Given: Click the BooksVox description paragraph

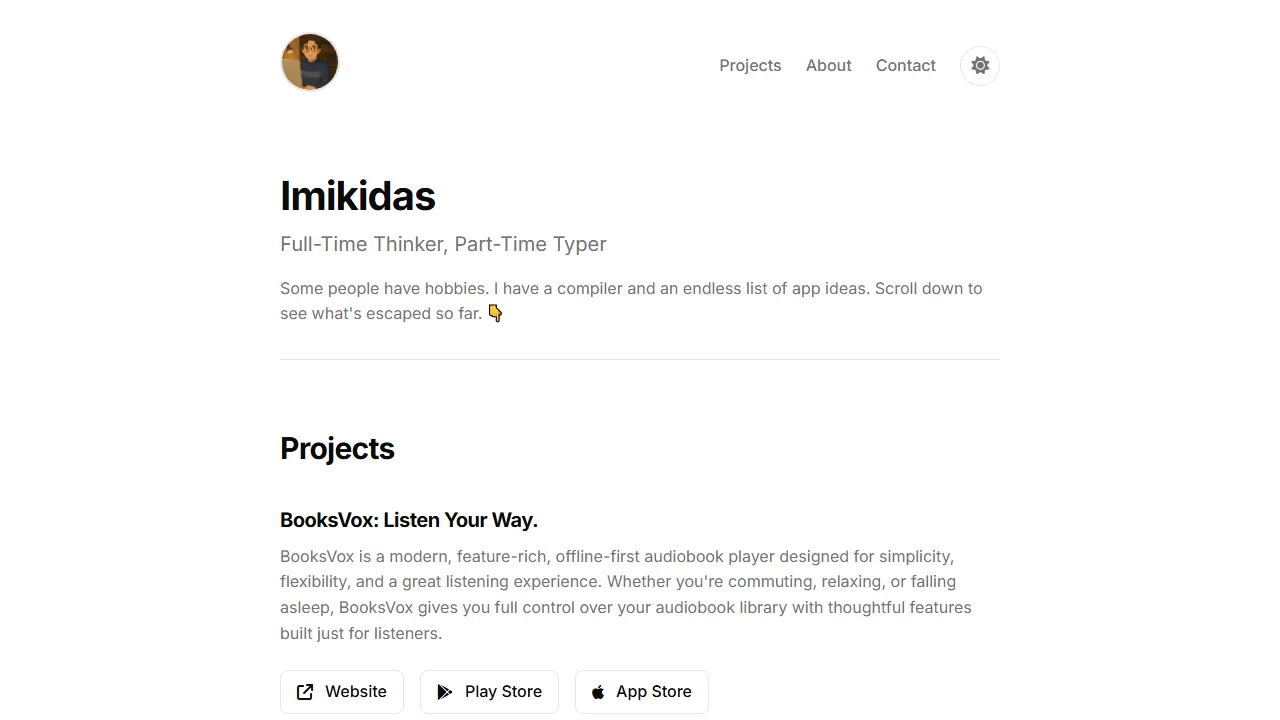Looking at the screenshot, I should pos(625,594).
